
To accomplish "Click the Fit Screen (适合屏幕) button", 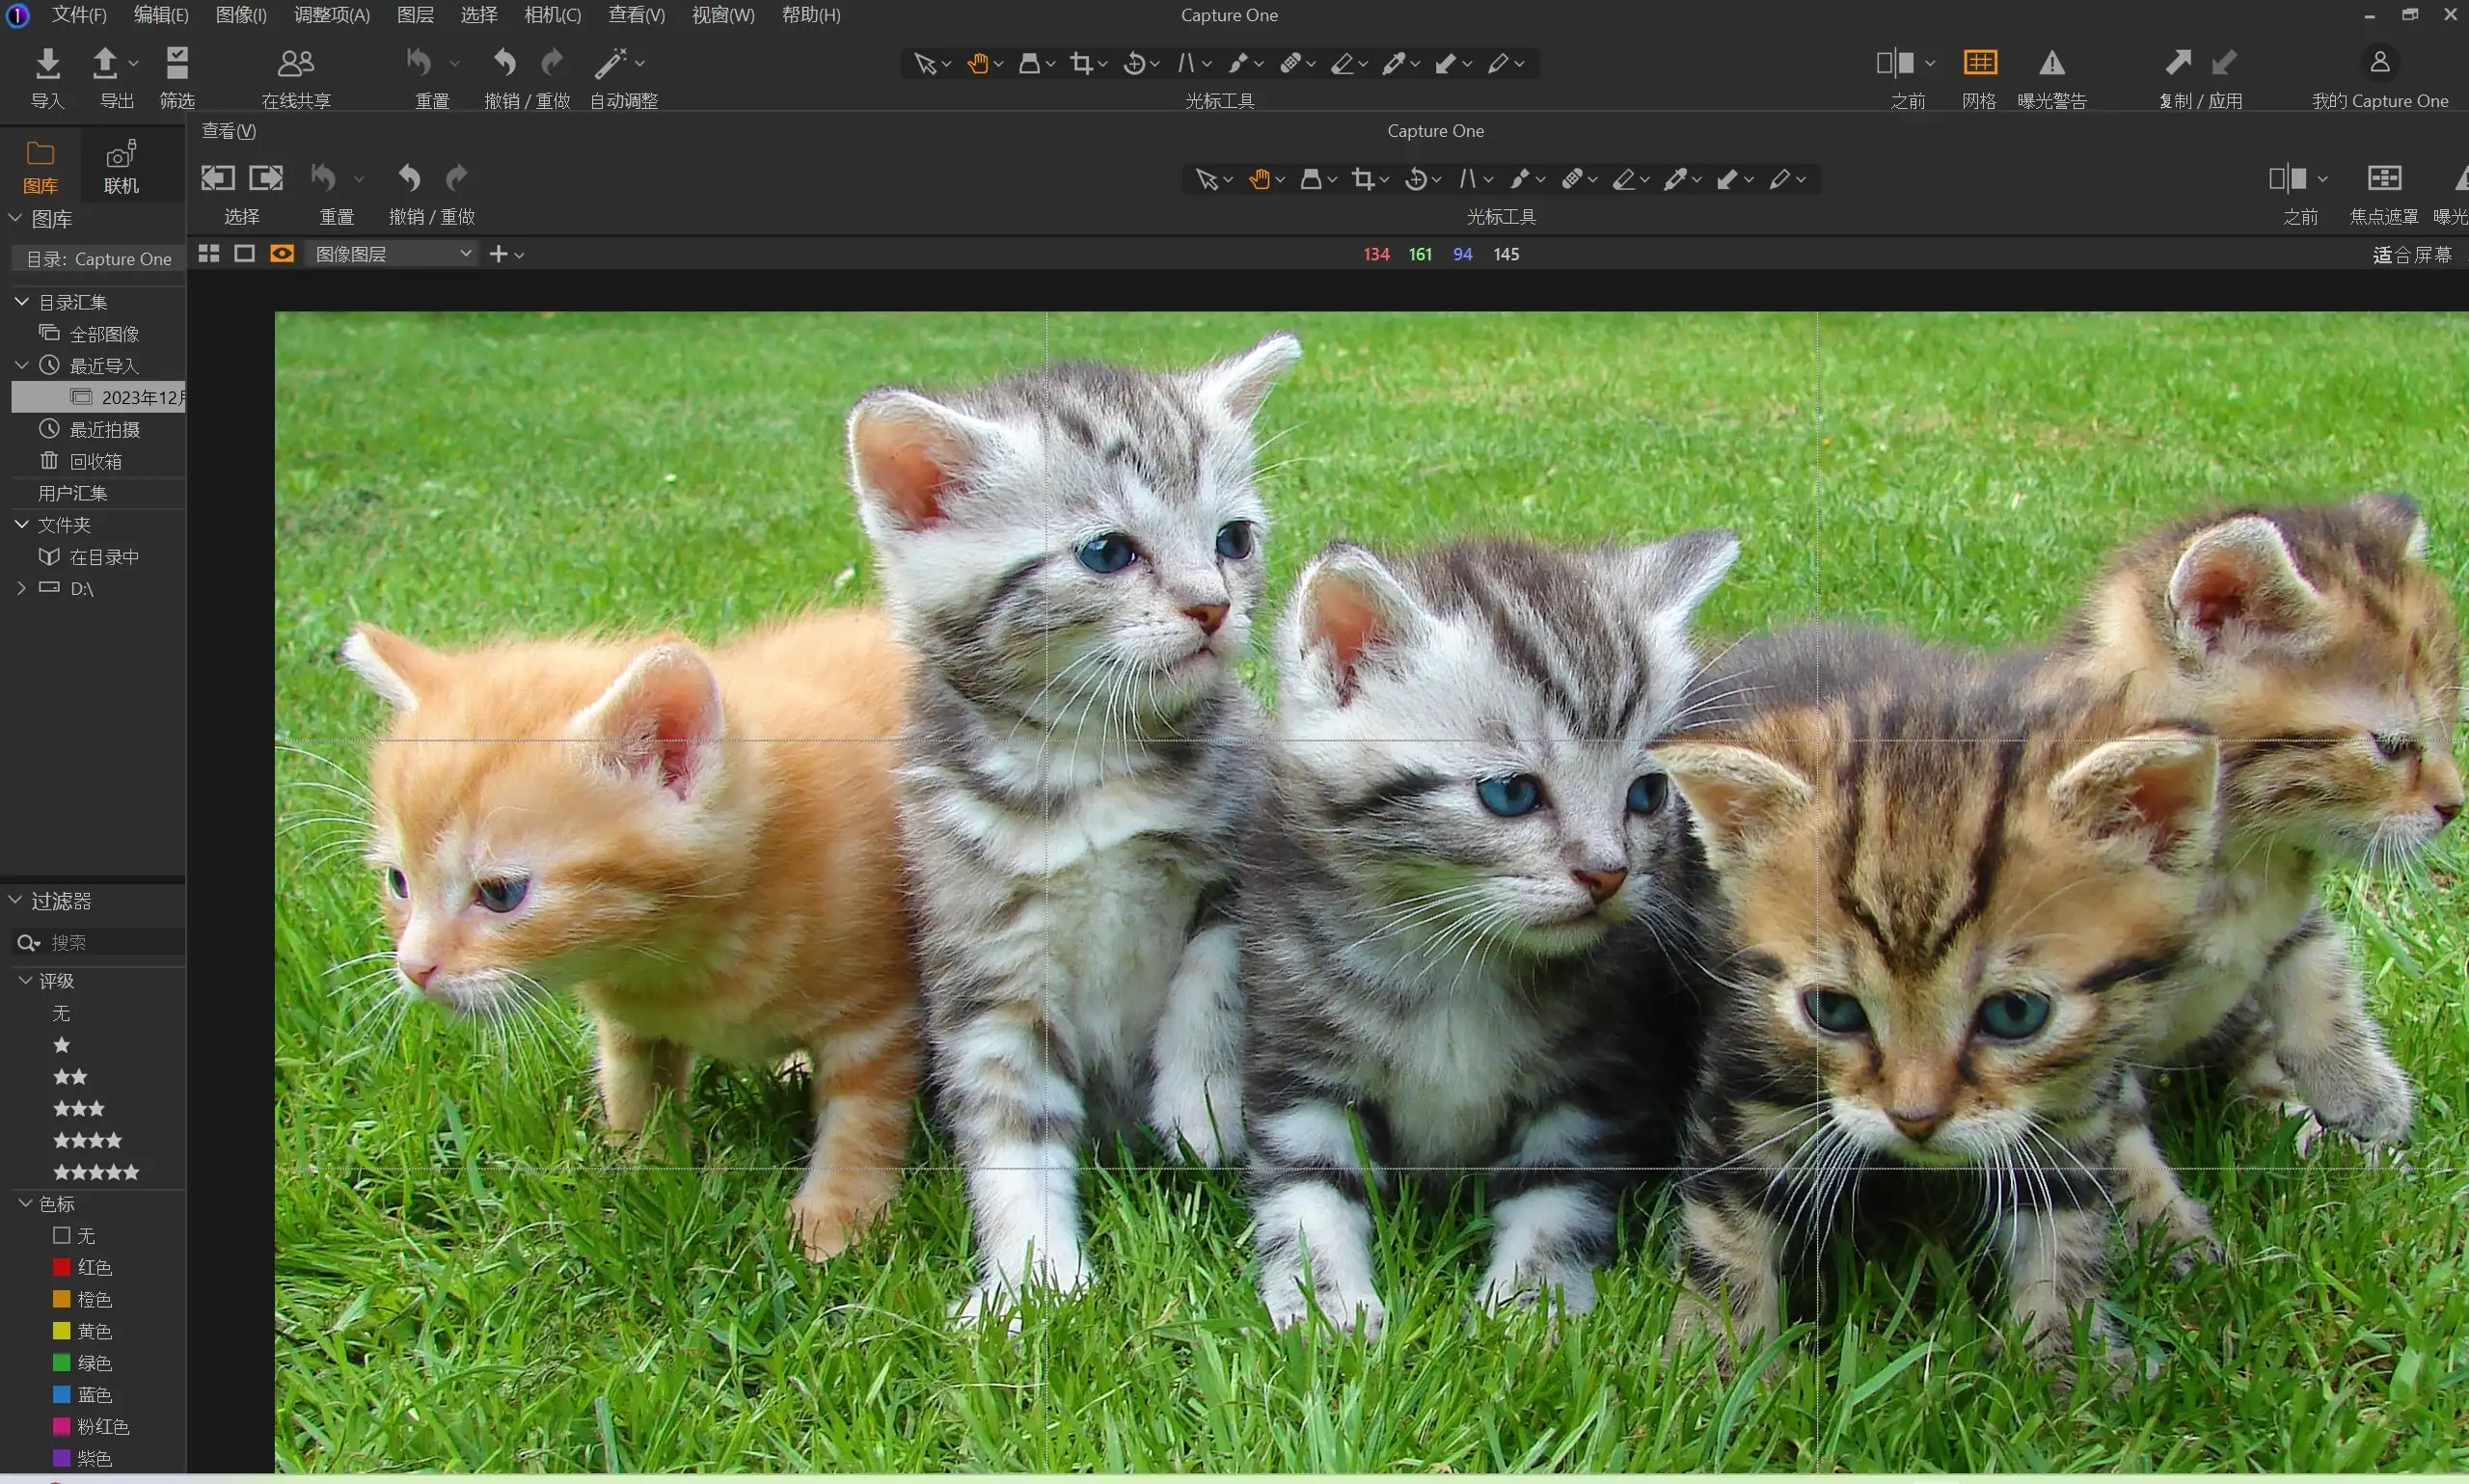I will pos(2411,255).
